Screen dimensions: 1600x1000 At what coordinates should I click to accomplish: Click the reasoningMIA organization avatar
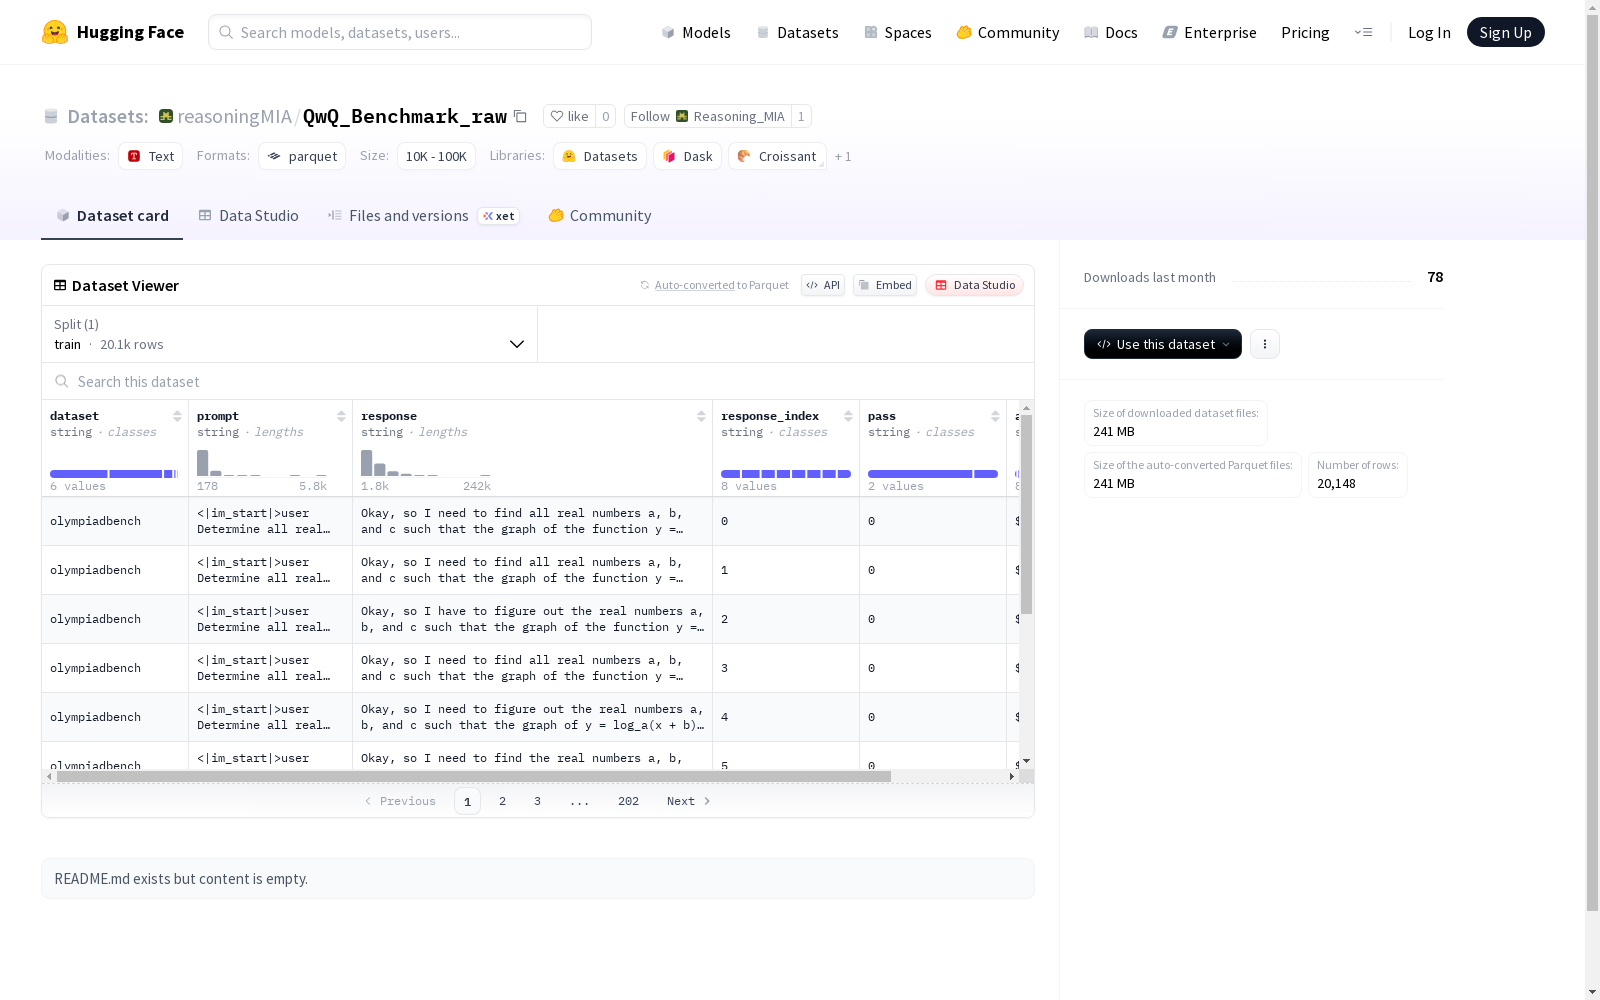166,116
